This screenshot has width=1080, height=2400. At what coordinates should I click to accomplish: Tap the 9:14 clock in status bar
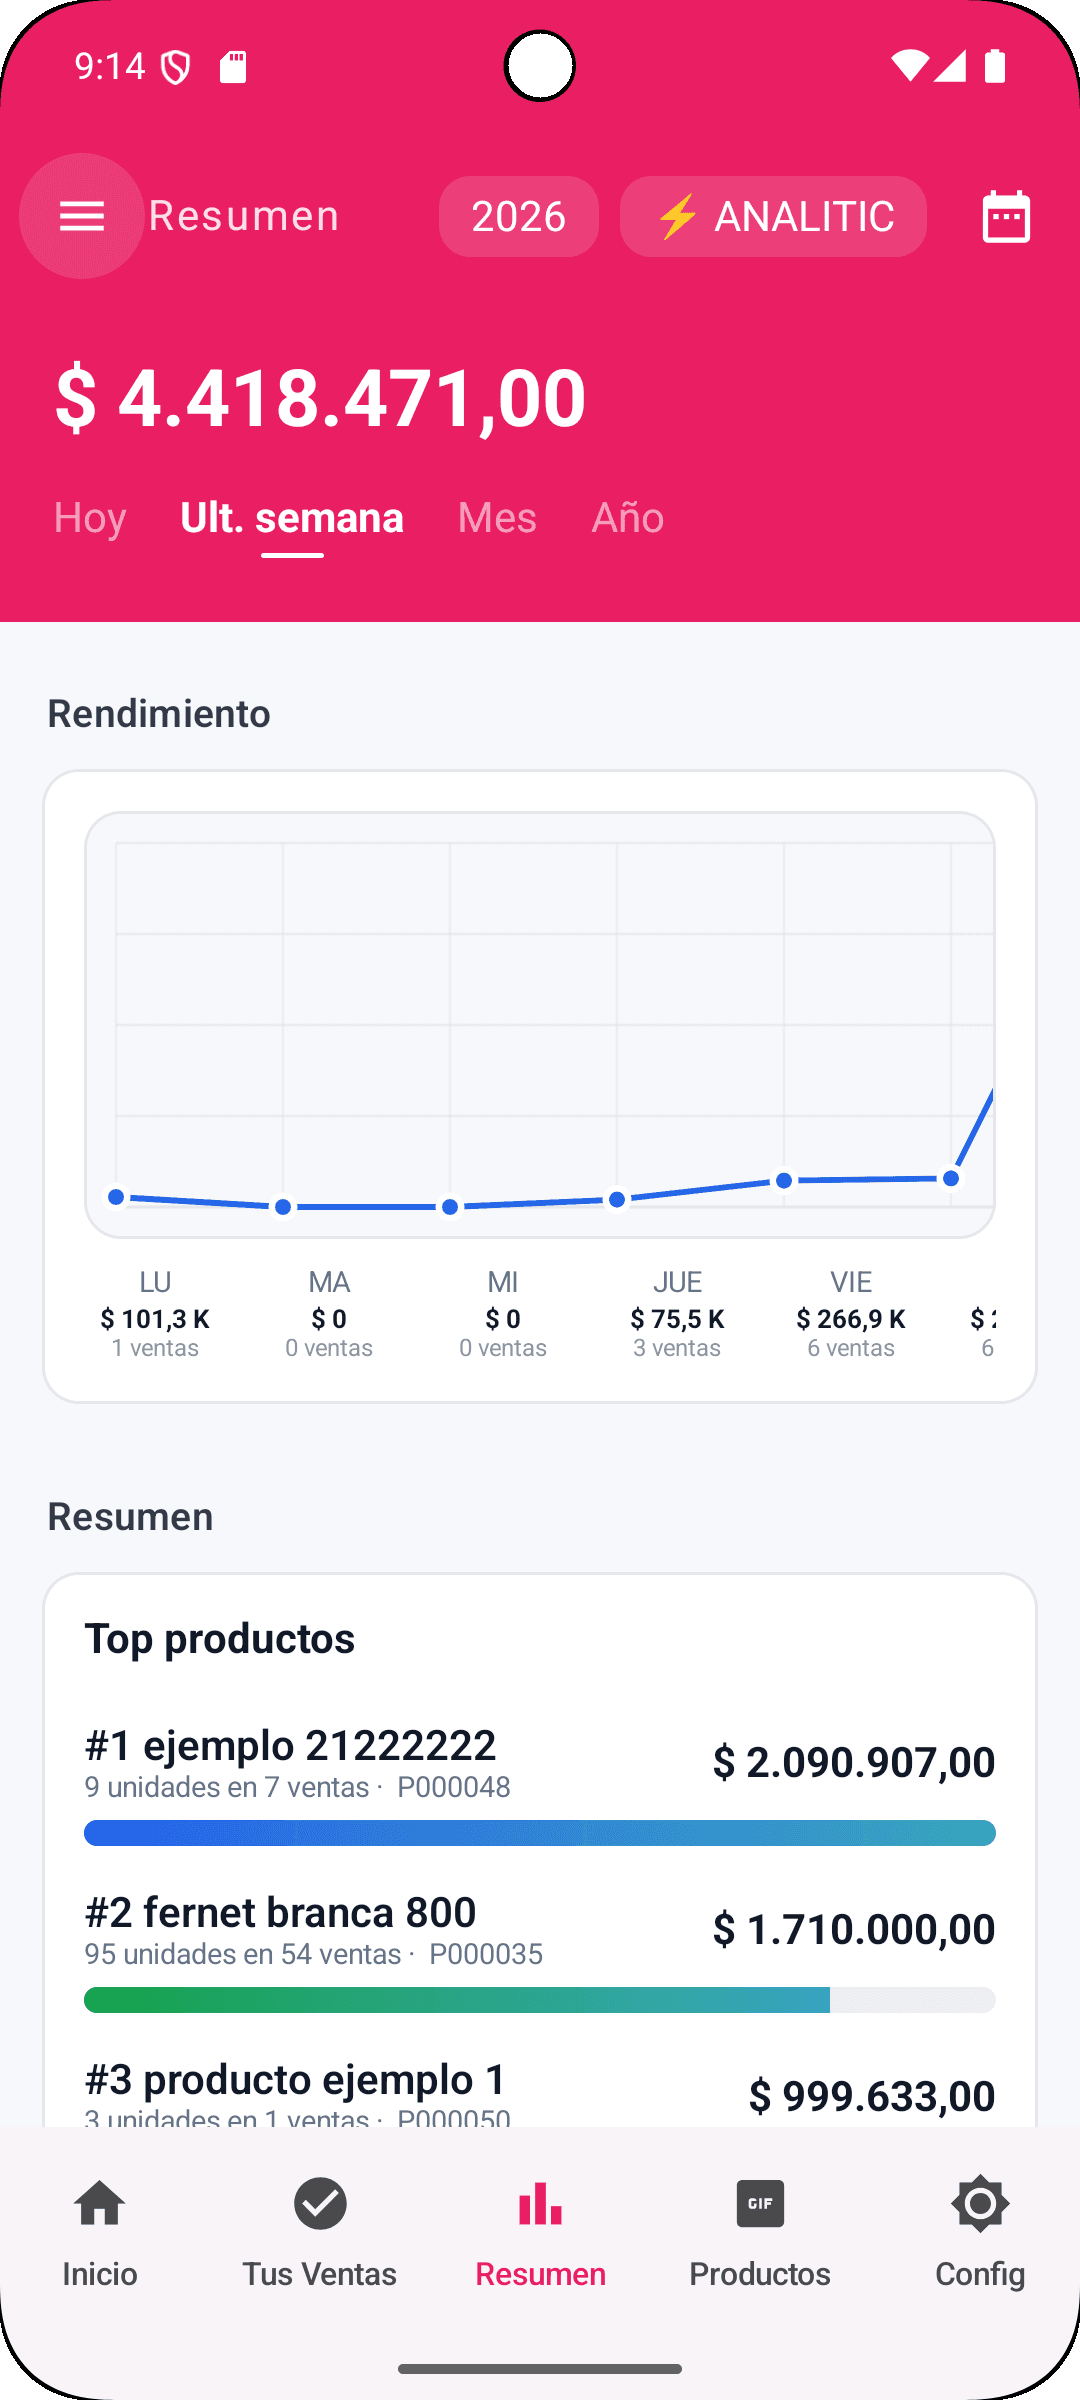point(110,67)
